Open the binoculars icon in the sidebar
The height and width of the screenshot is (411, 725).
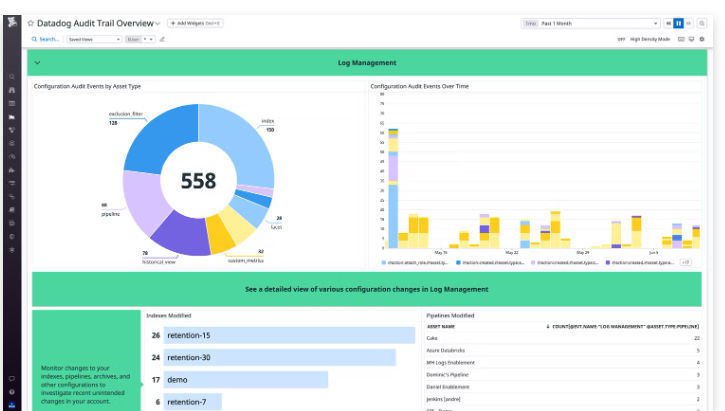point(12,90)
